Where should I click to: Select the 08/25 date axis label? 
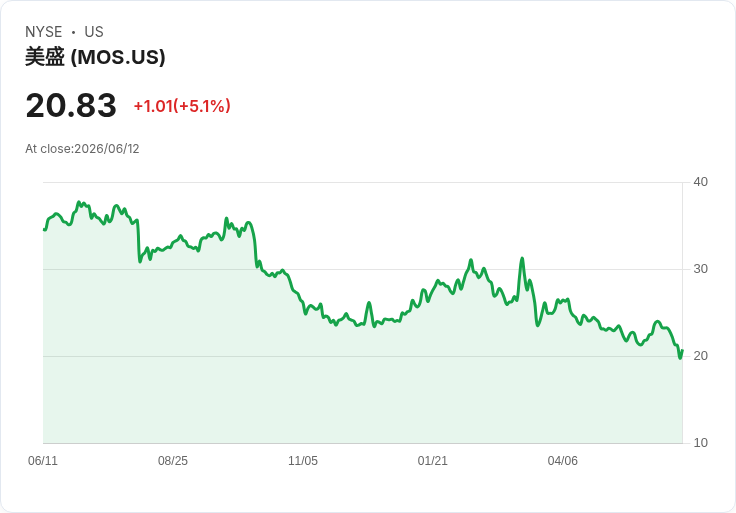coord(173,460)
